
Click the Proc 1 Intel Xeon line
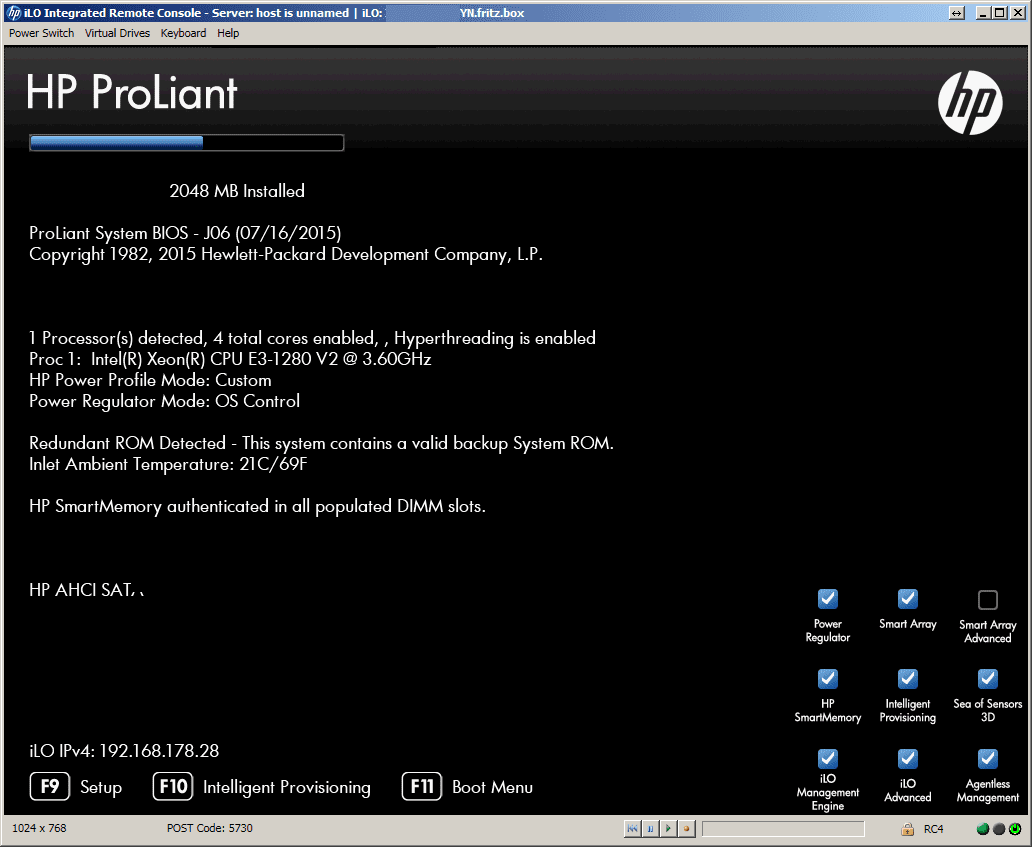click(x=230, y=359)
